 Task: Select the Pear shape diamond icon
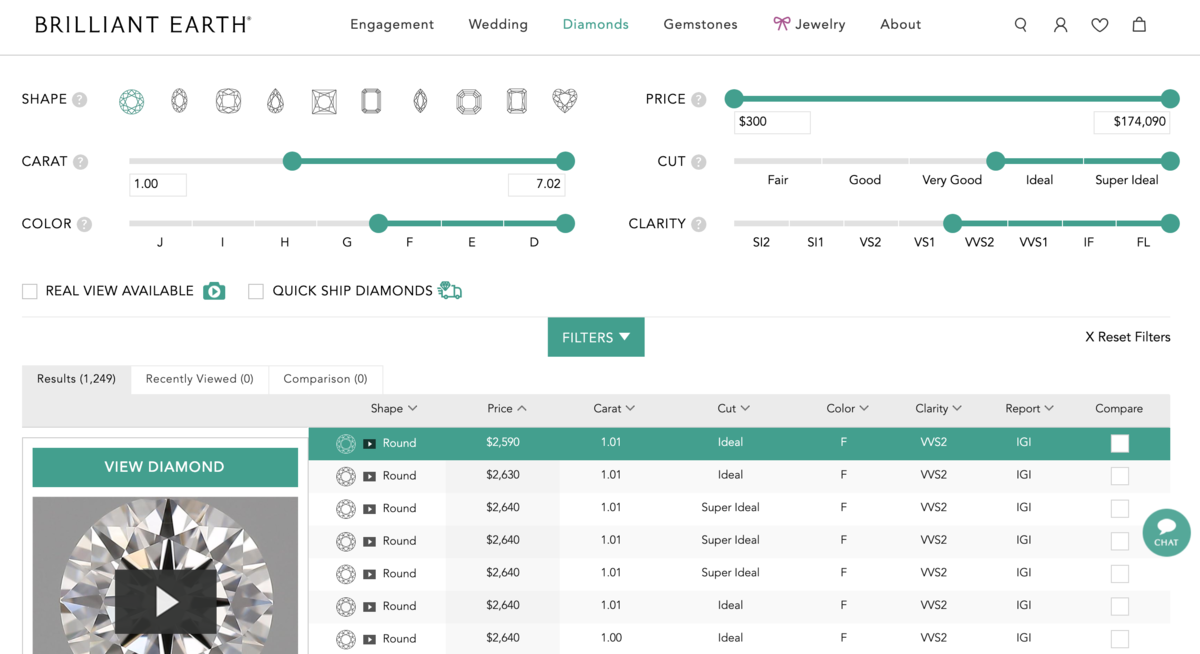click(275, 101)
